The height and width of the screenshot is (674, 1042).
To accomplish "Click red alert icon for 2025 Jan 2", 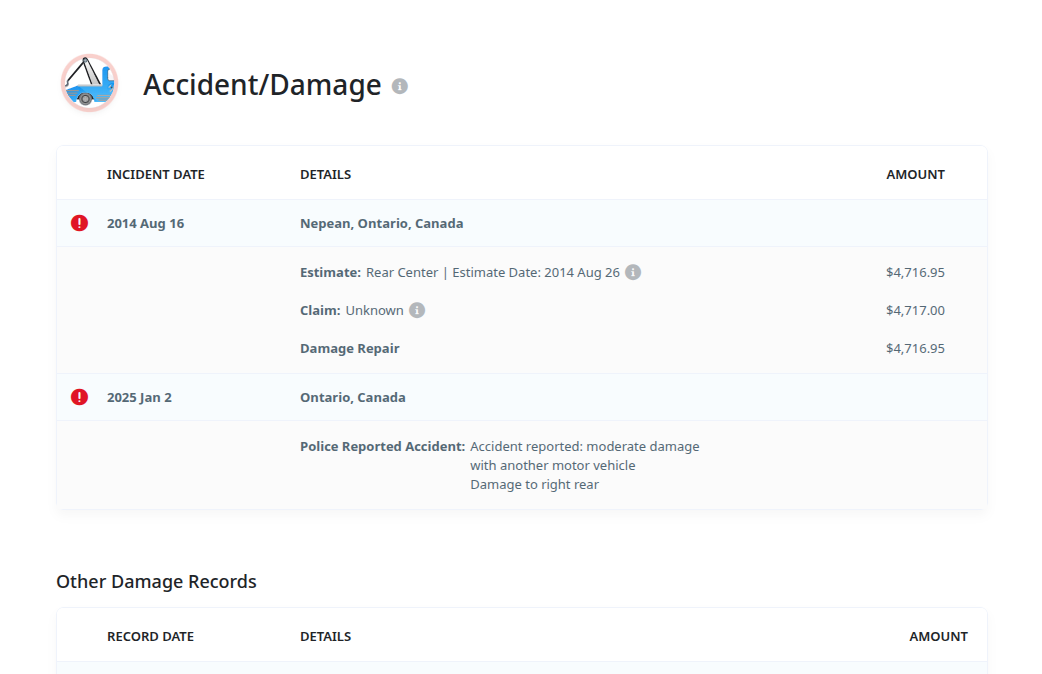I will pos(80,397).
